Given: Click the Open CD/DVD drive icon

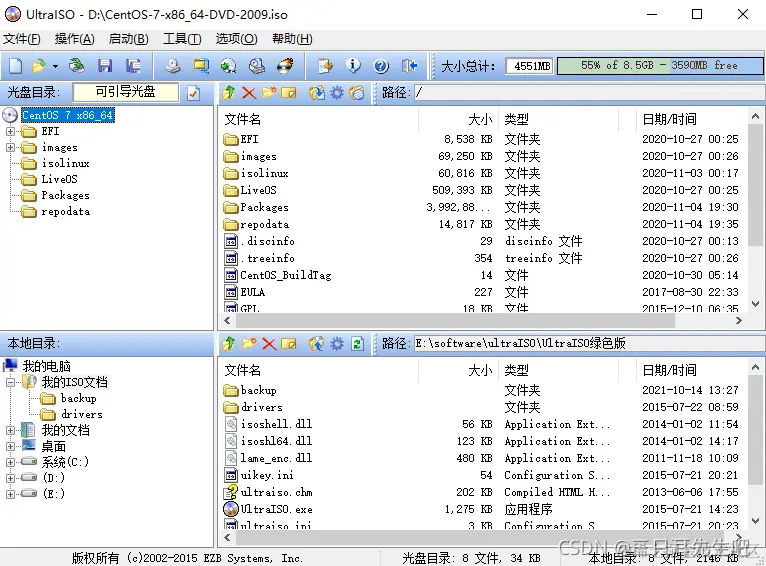Looking at the screenshot, I should [x=76, y=66].
